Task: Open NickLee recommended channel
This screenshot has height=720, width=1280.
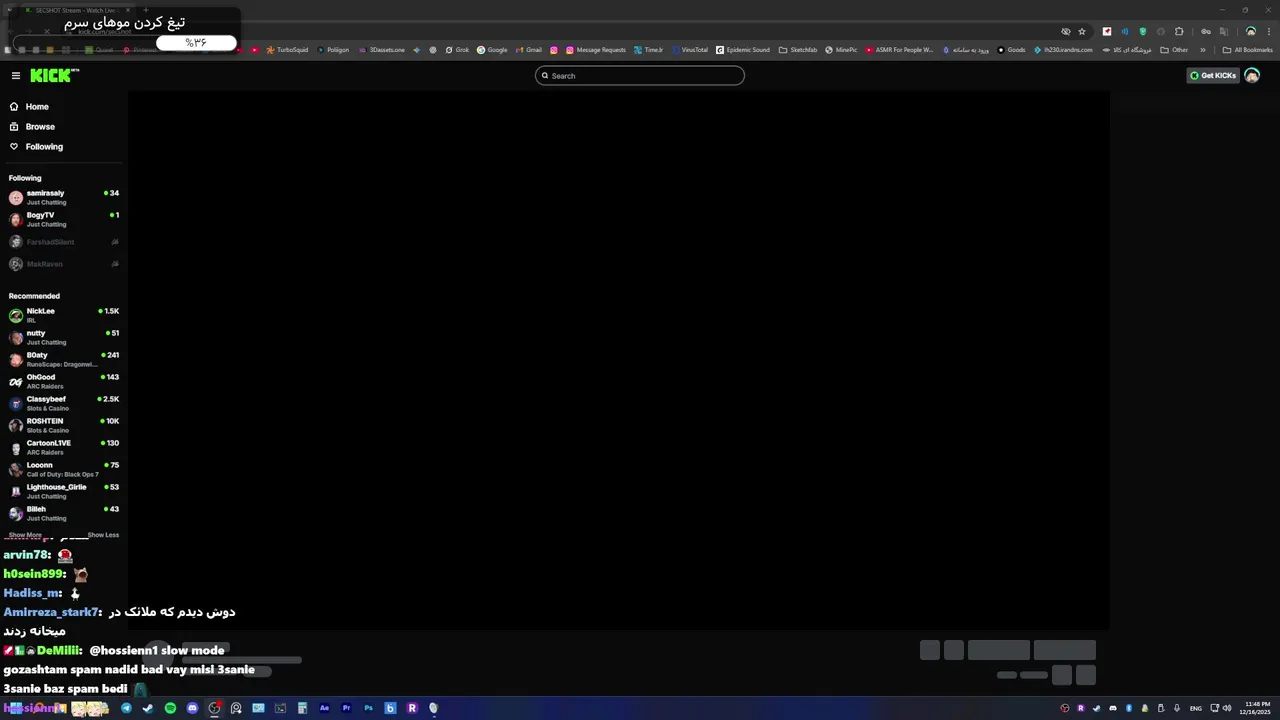Action: 62,315
